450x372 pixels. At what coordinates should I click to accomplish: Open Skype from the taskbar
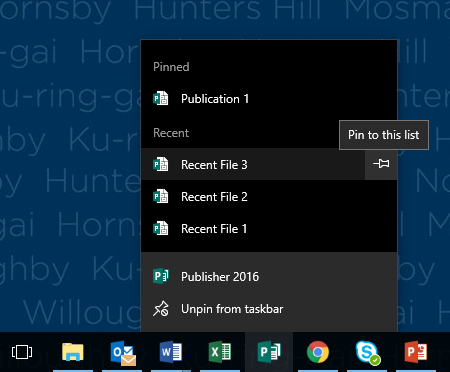[x=368, y=352]
